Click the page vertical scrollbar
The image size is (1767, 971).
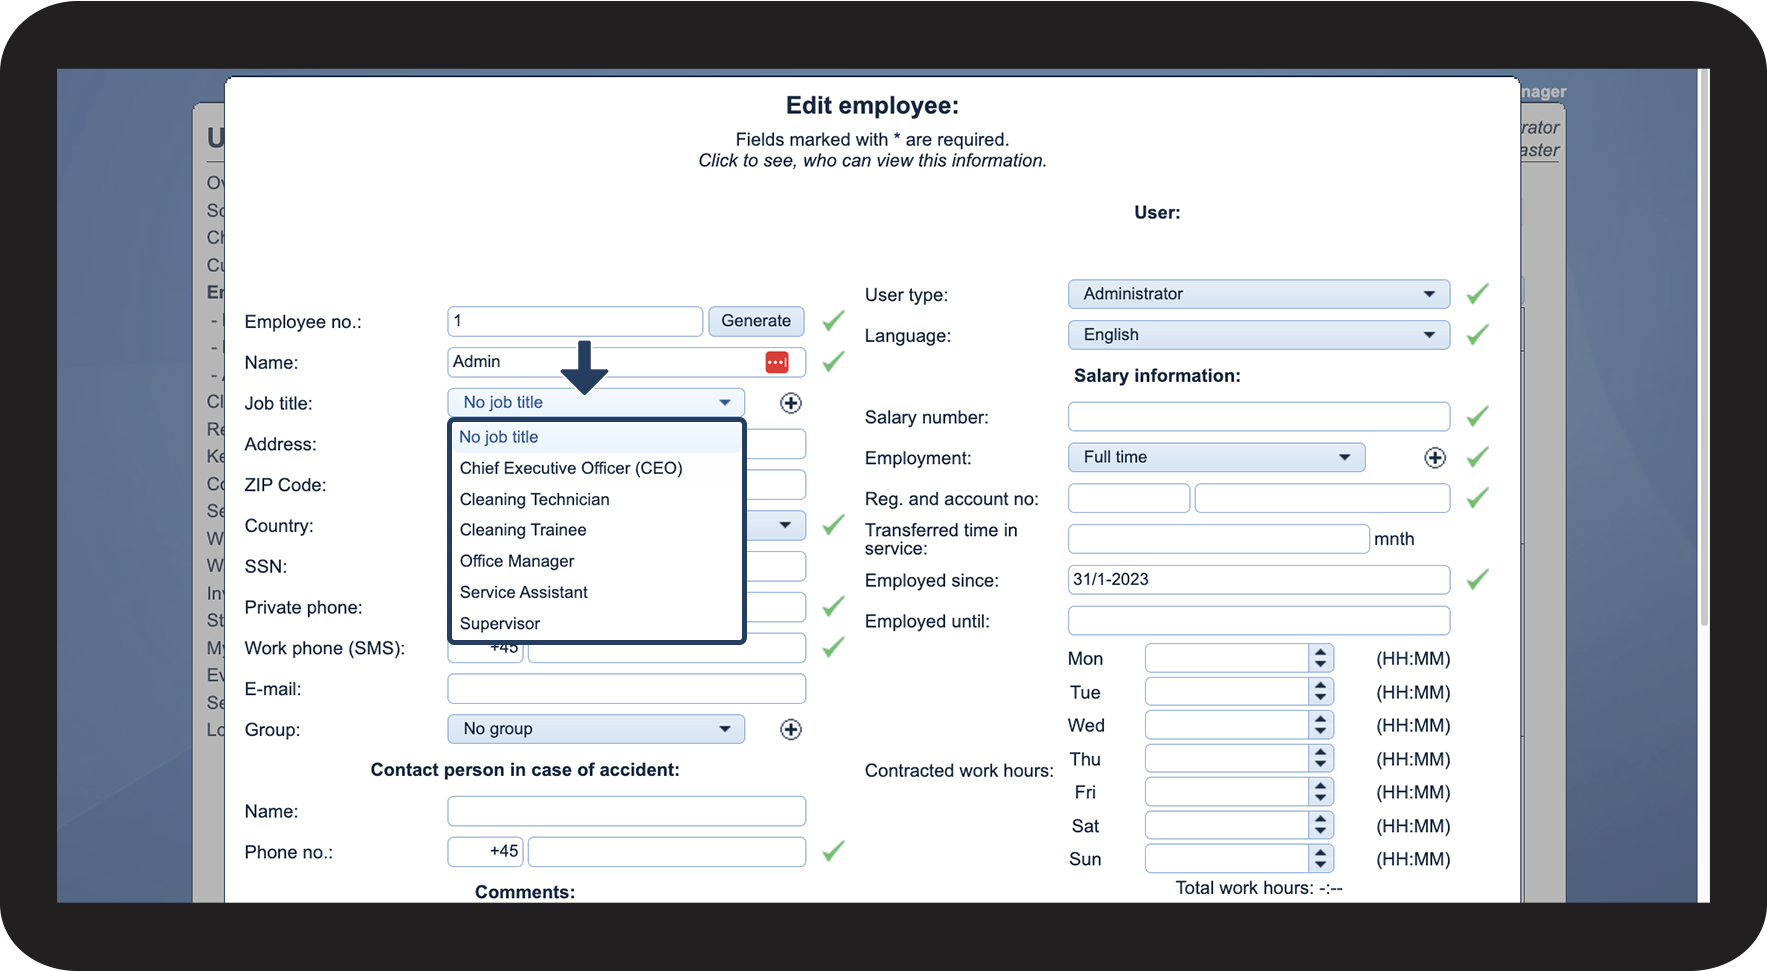tap(1704, 350)
